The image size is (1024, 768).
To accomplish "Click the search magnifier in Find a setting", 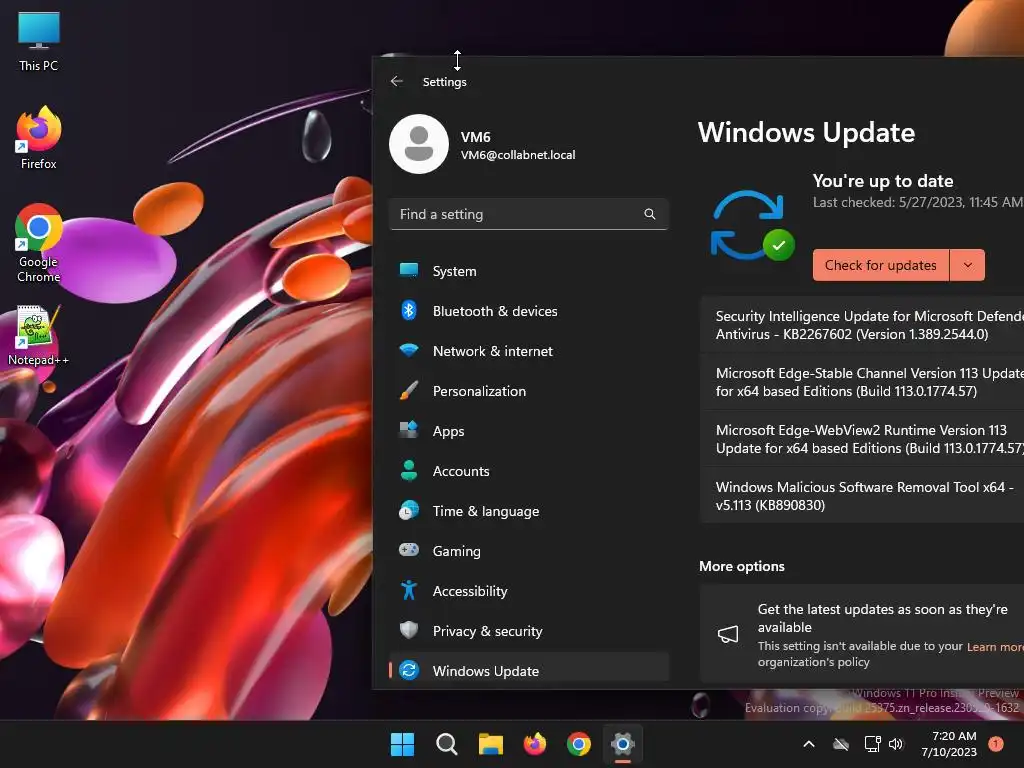I will coord(650,214).
